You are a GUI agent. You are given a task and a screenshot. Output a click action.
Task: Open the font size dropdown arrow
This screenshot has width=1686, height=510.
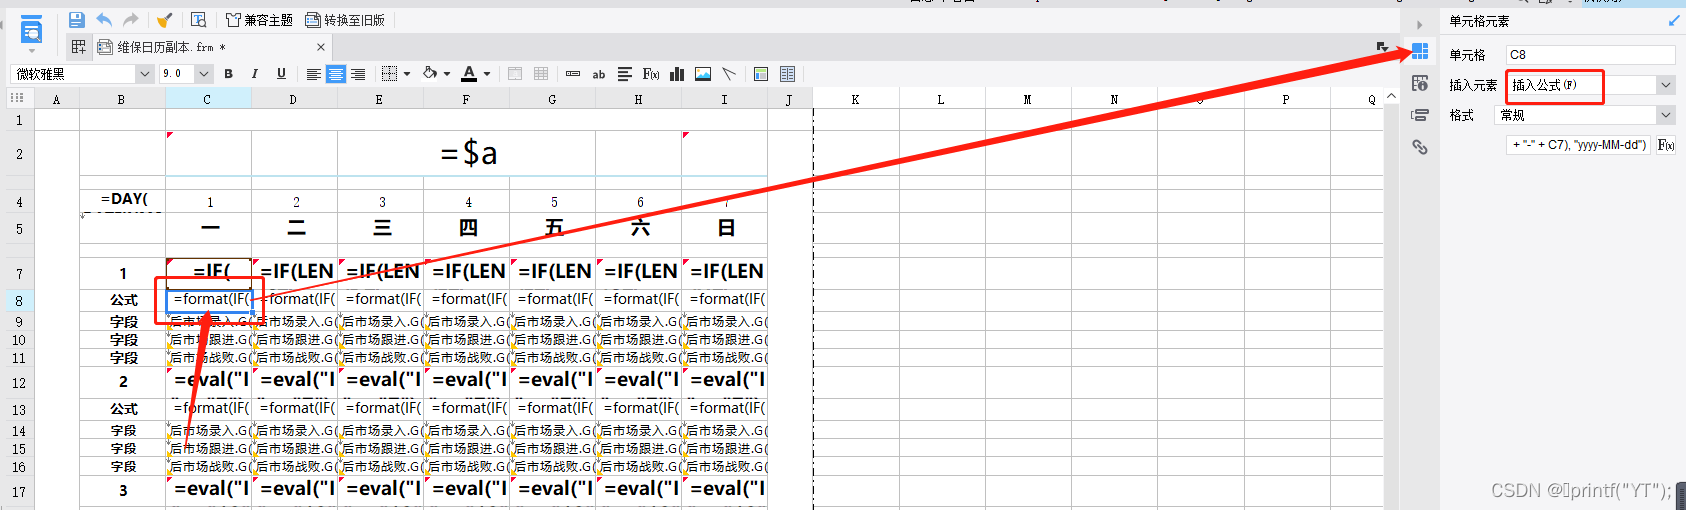pyautogui.click(x=204, y=74)
